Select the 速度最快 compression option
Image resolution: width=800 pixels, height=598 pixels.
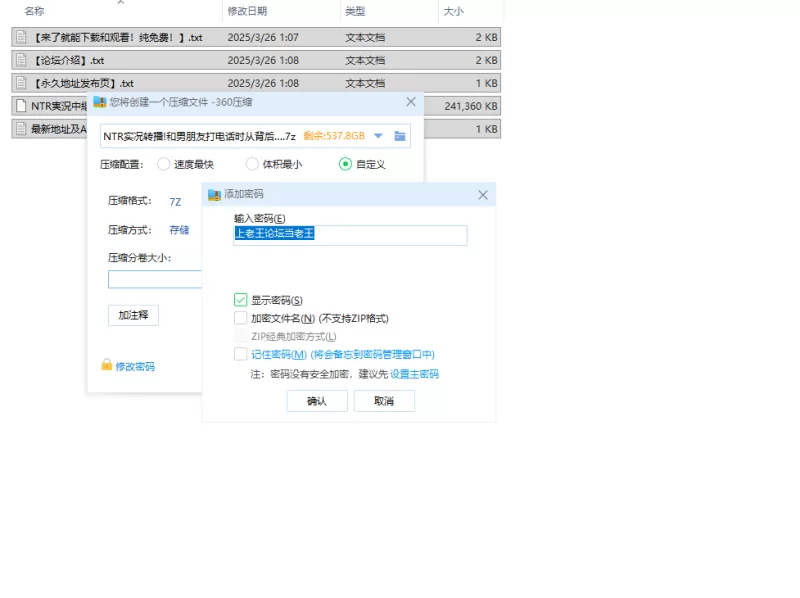[163, 164]
